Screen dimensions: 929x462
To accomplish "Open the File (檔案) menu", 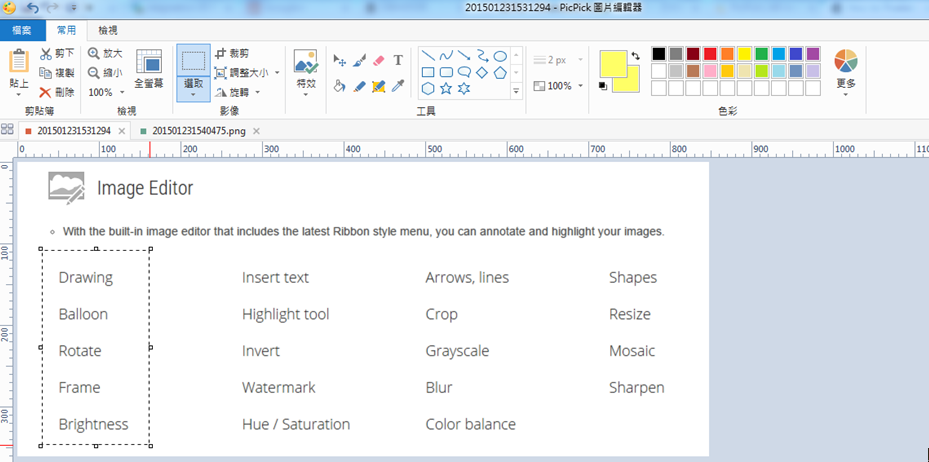I will pos(22,30).
